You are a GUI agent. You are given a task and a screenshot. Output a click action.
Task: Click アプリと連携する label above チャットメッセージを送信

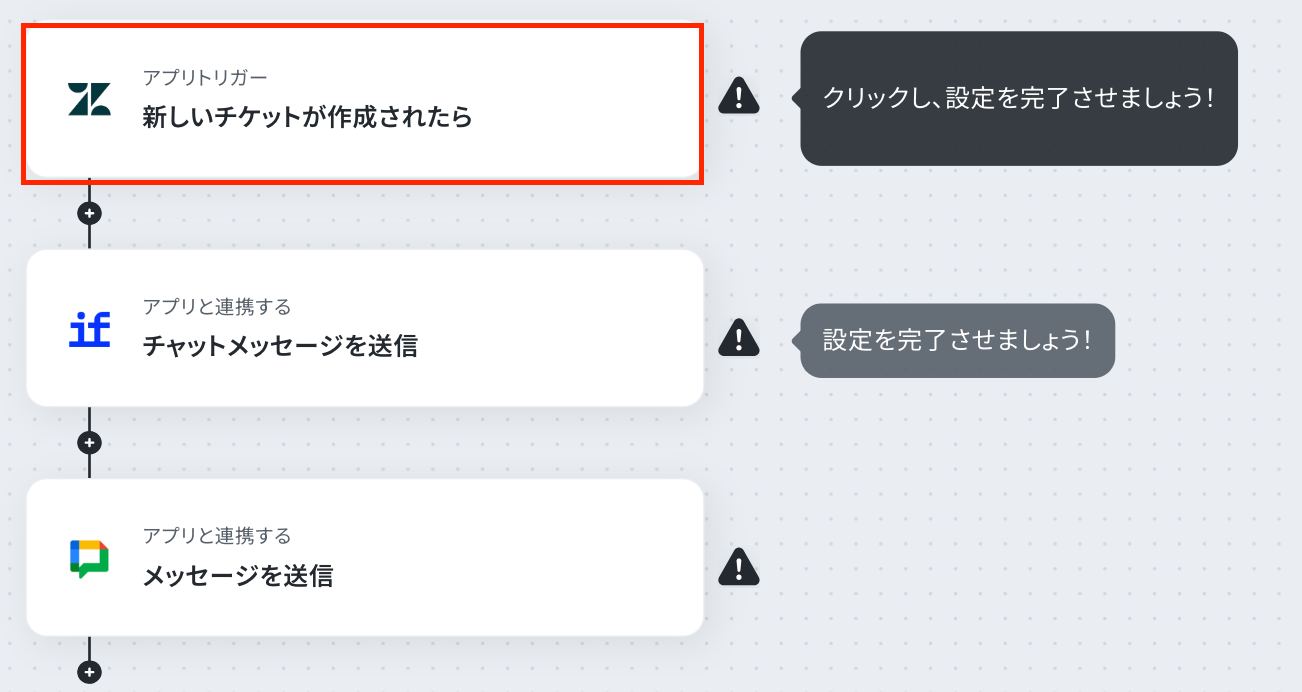[x=217, y=306]
